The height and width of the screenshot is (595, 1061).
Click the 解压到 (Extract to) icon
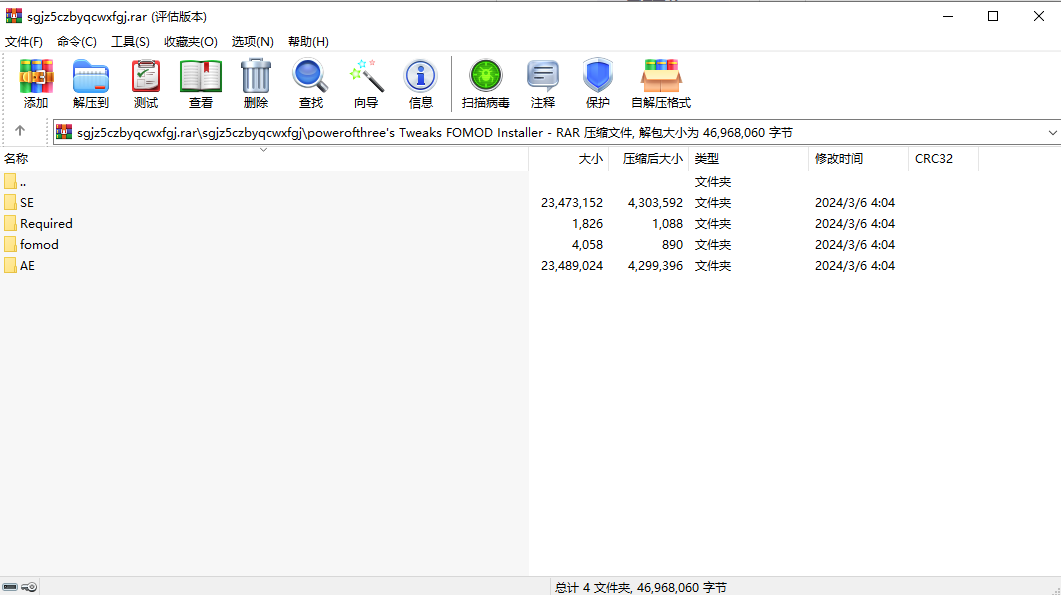[91, 83]
